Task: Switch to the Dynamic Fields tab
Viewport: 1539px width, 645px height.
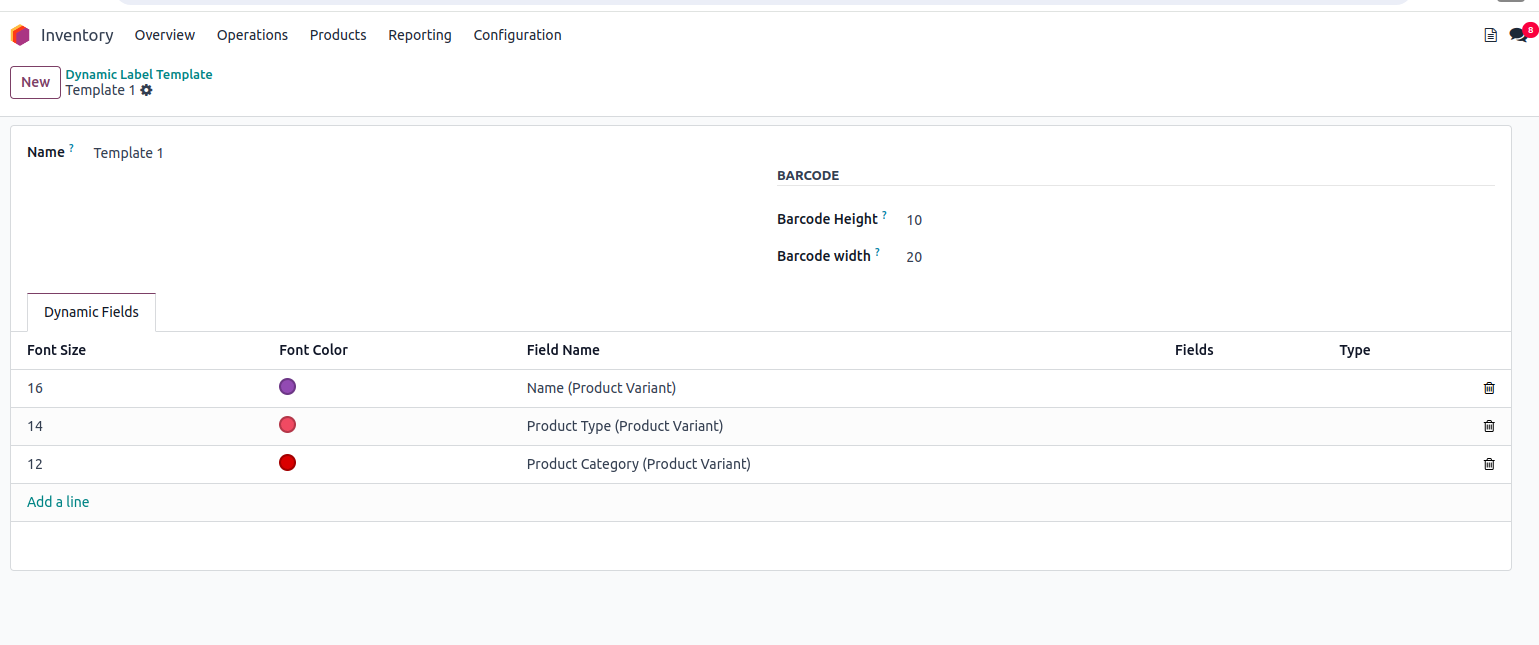Action: tap(91, 312)
